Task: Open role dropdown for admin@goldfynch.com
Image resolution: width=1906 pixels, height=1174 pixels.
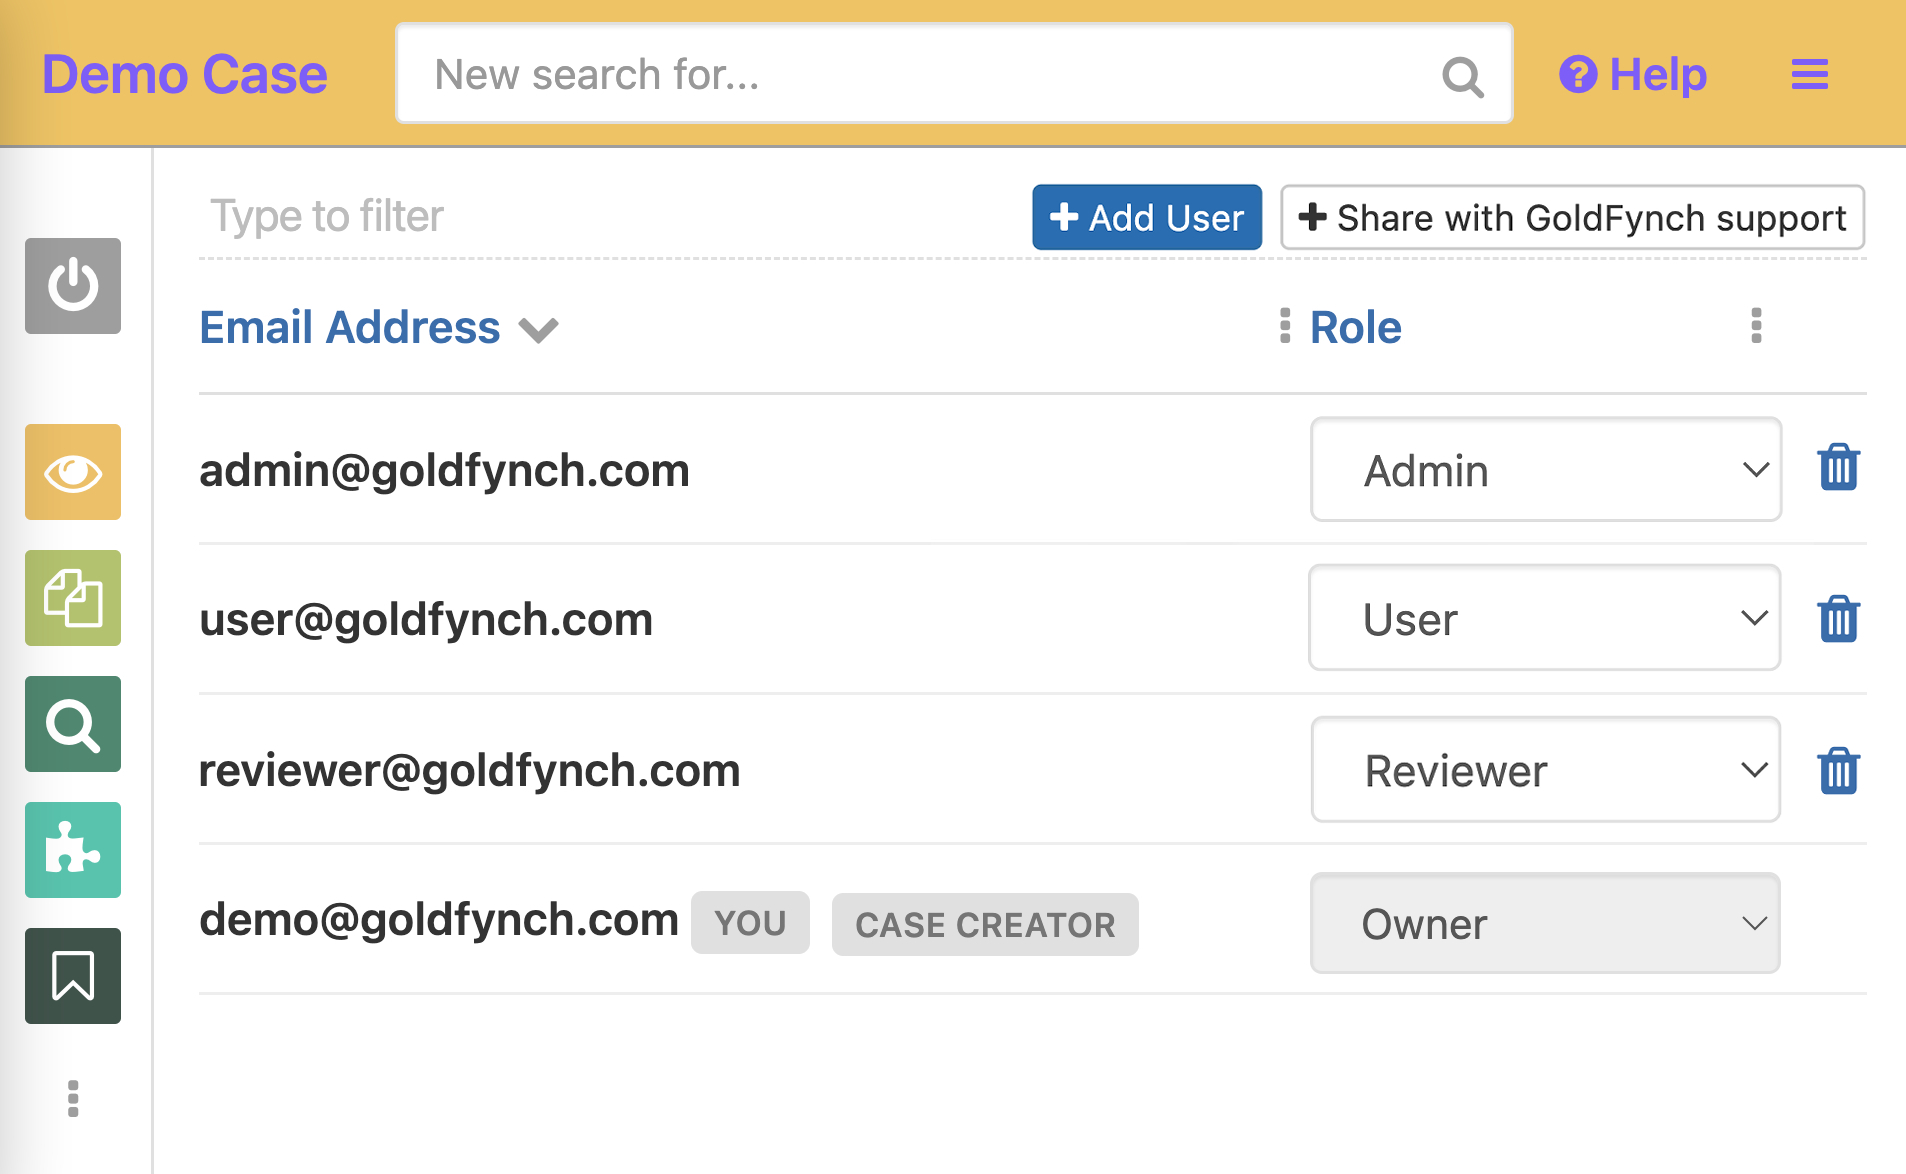Action: click(1546, 470)
